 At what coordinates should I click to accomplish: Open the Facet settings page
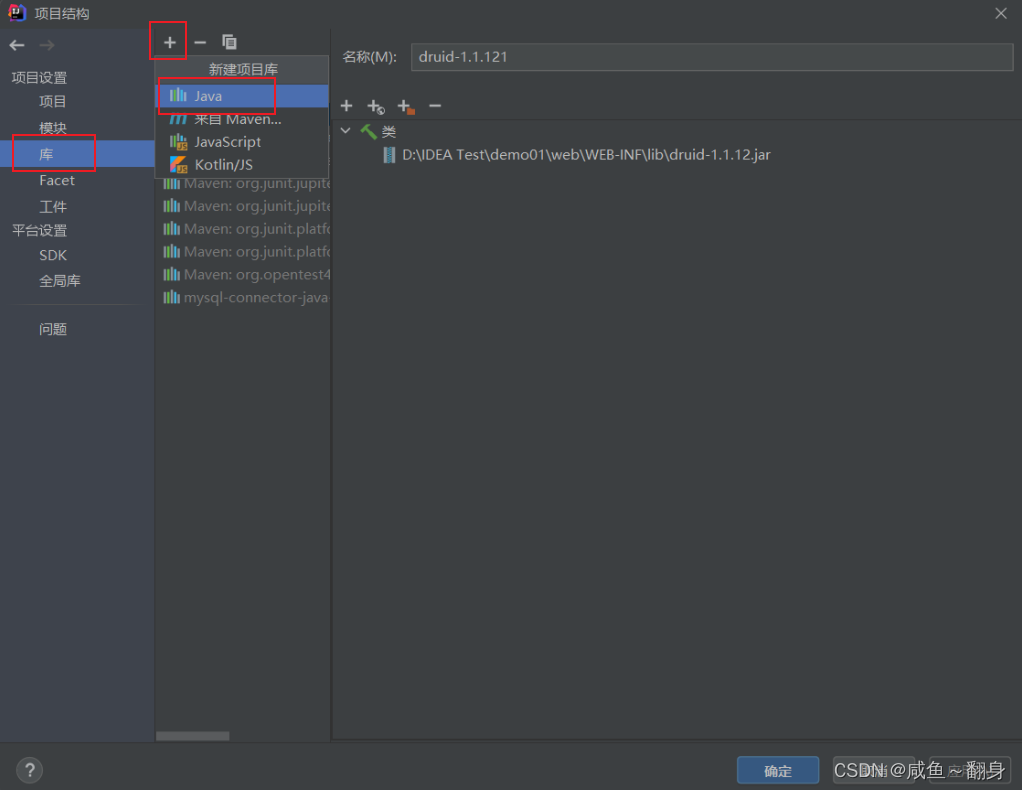(57, 181)
